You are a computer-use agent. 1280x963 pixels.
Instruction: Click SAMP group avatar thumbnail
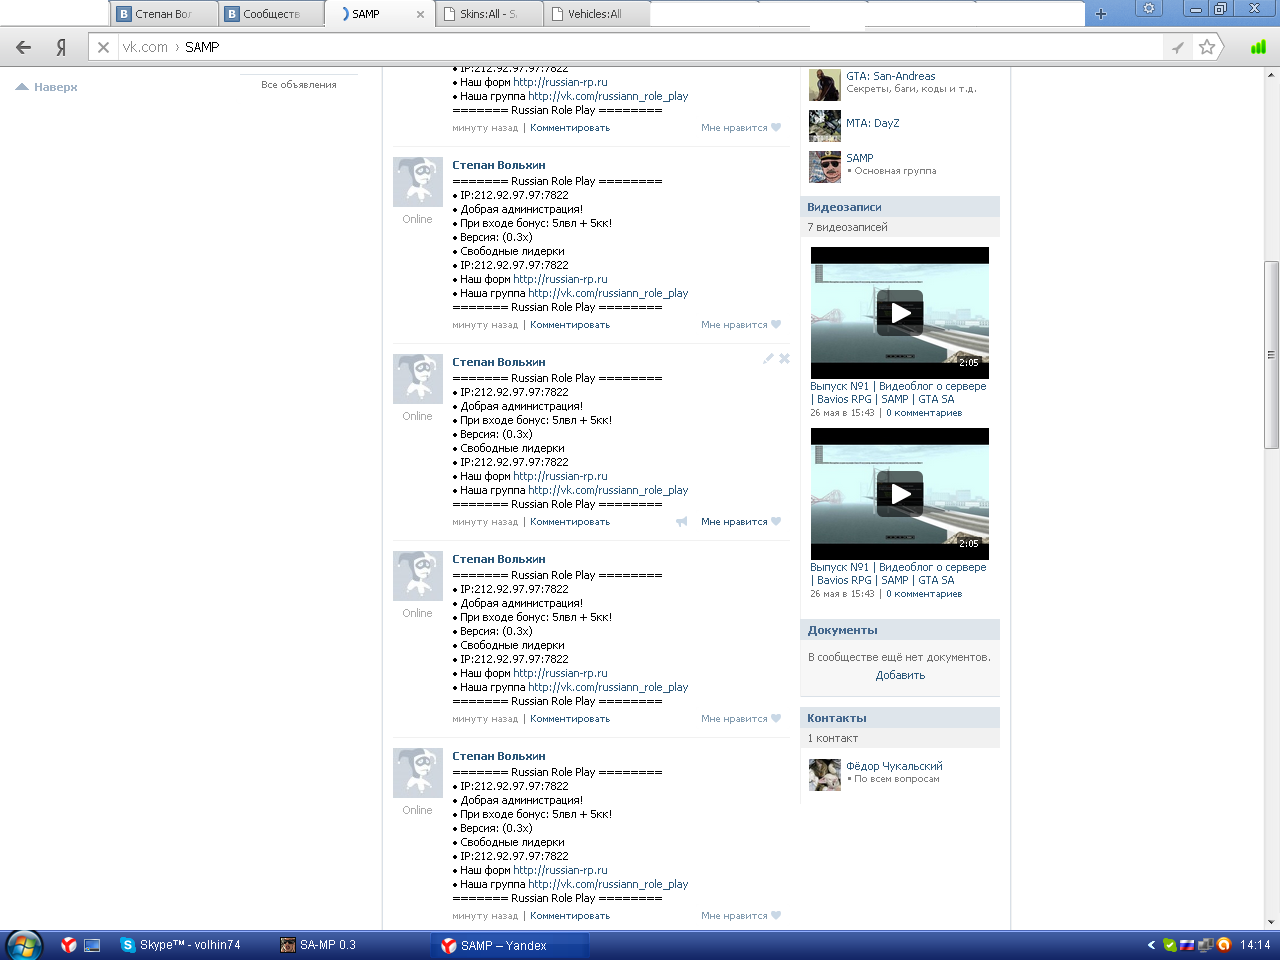click(825, 167)
